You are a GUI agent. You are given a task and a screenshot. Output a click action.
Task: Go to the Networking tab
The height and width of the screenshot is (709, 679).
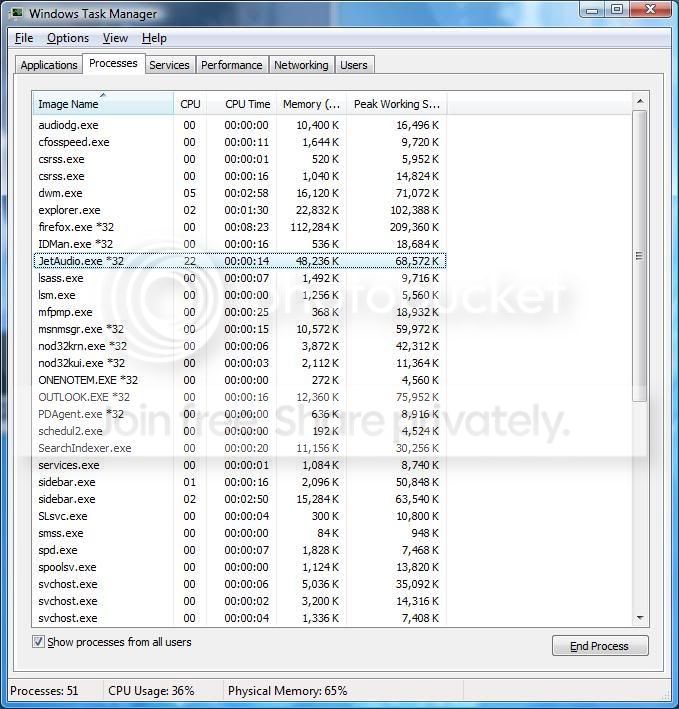pos(301,65)
